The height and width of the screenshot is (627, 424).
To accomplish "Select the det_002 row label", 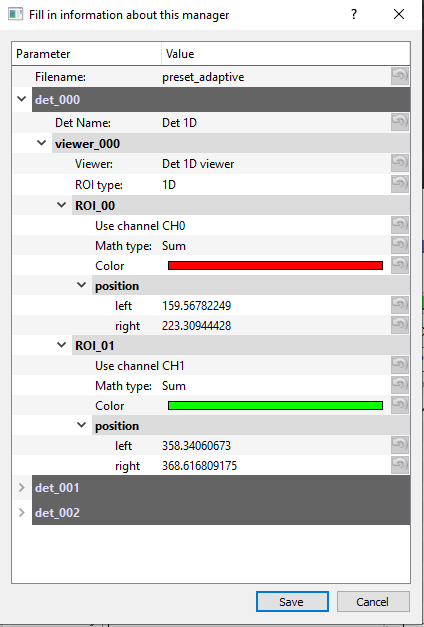I will pos(57,513).
